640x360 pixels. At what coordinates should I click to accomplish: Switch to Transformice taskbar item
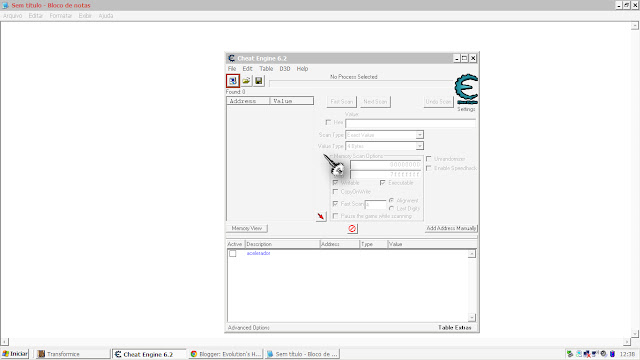[72, 354]
